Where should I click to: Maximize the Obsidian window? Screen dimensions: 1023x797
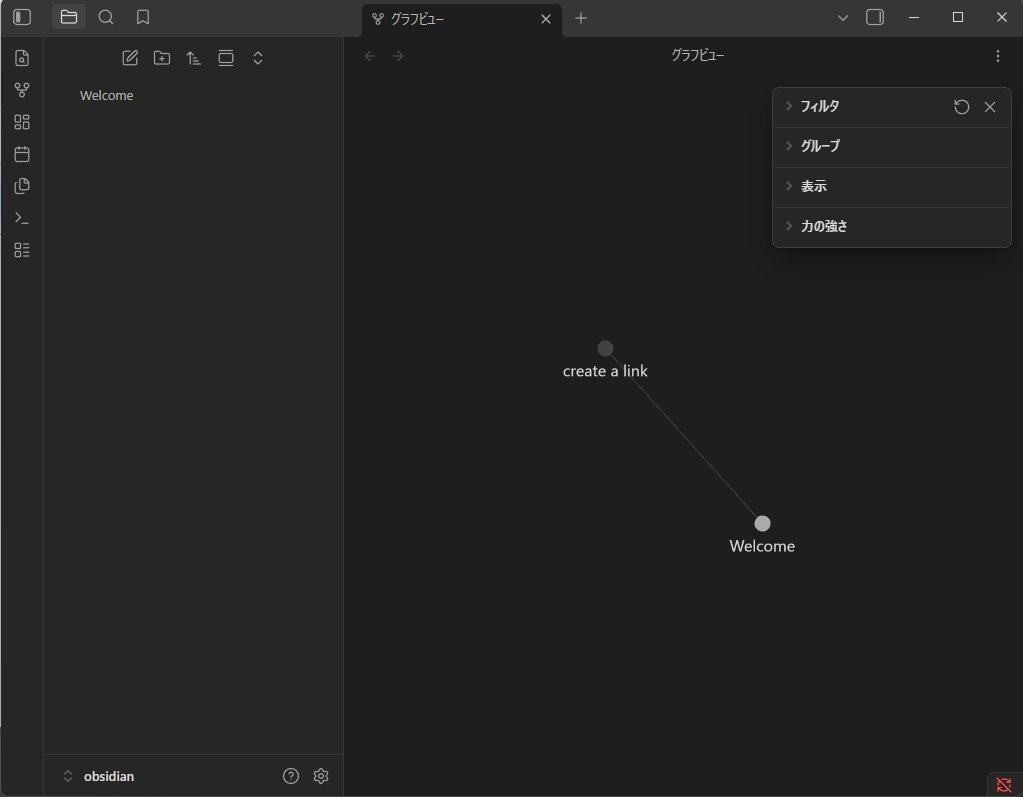958,18
